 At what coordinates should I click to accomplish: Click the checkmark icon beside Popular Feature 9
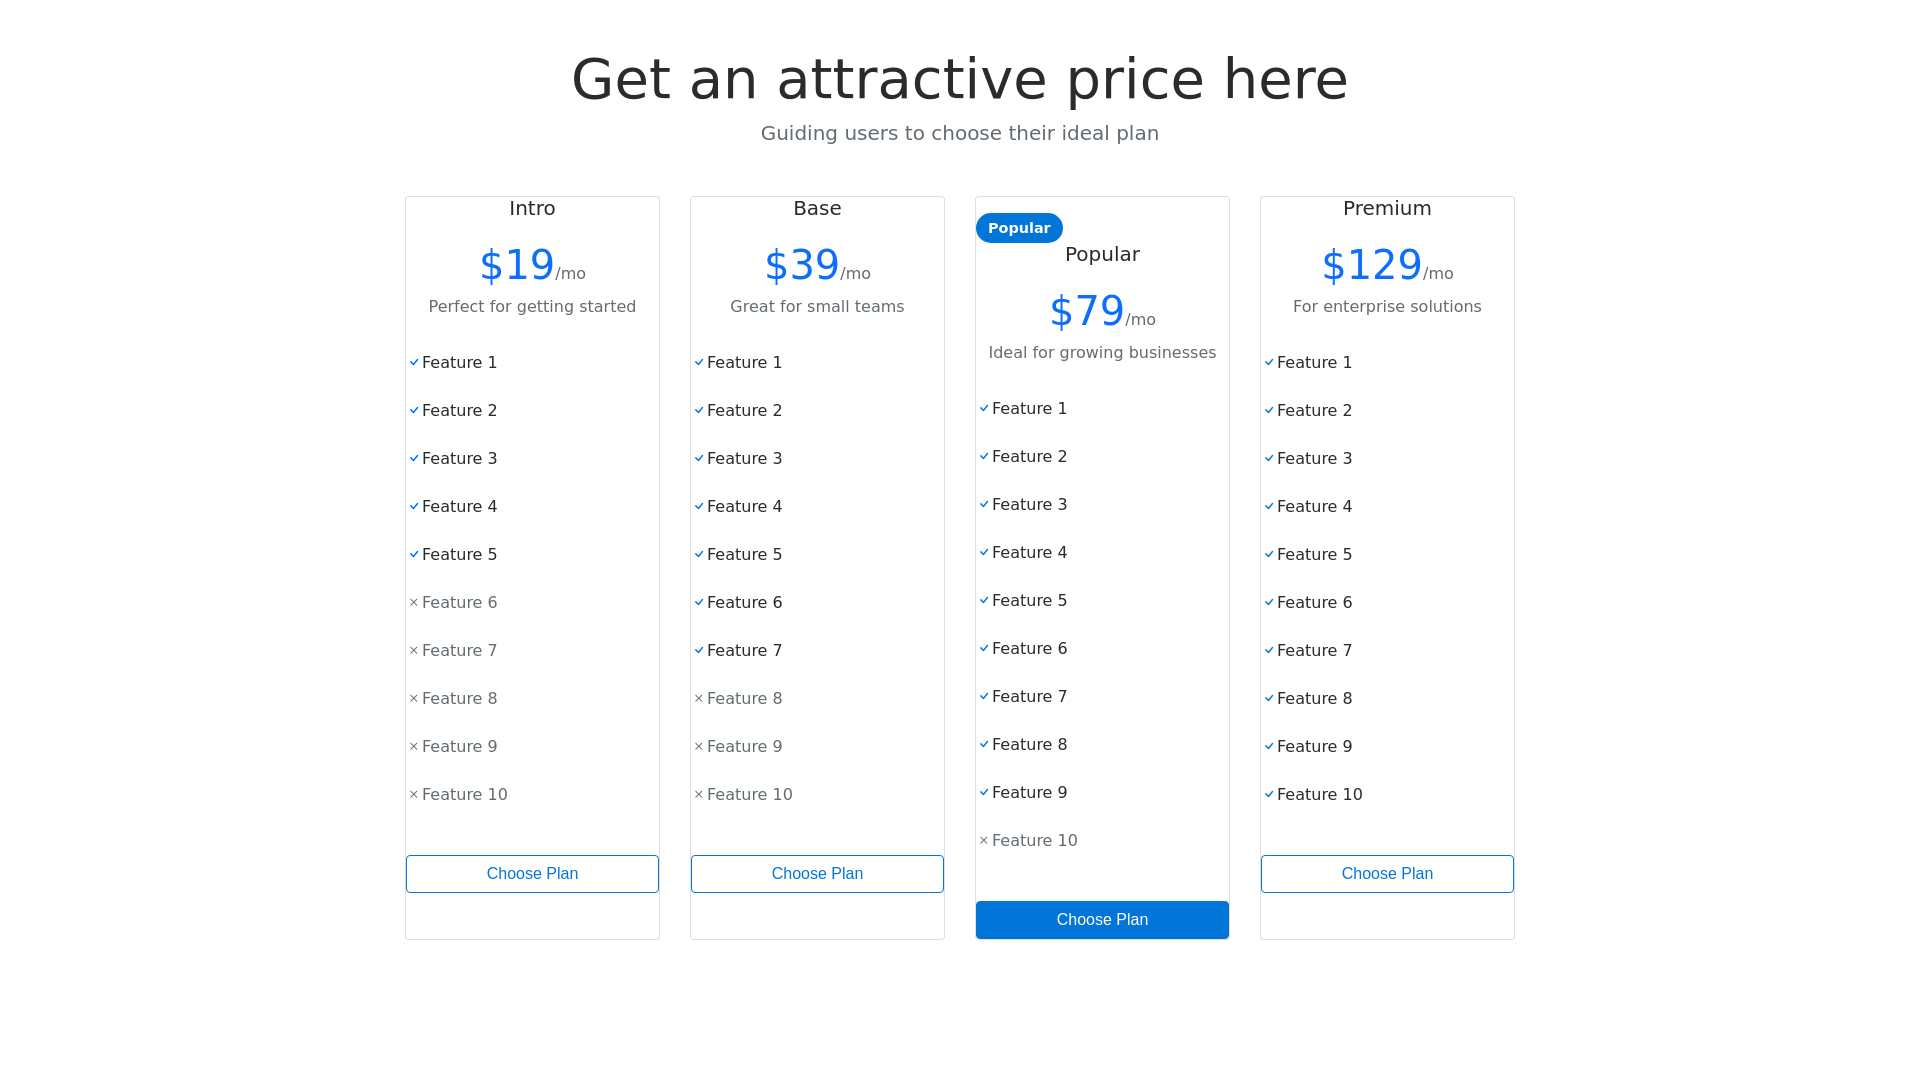984,793
